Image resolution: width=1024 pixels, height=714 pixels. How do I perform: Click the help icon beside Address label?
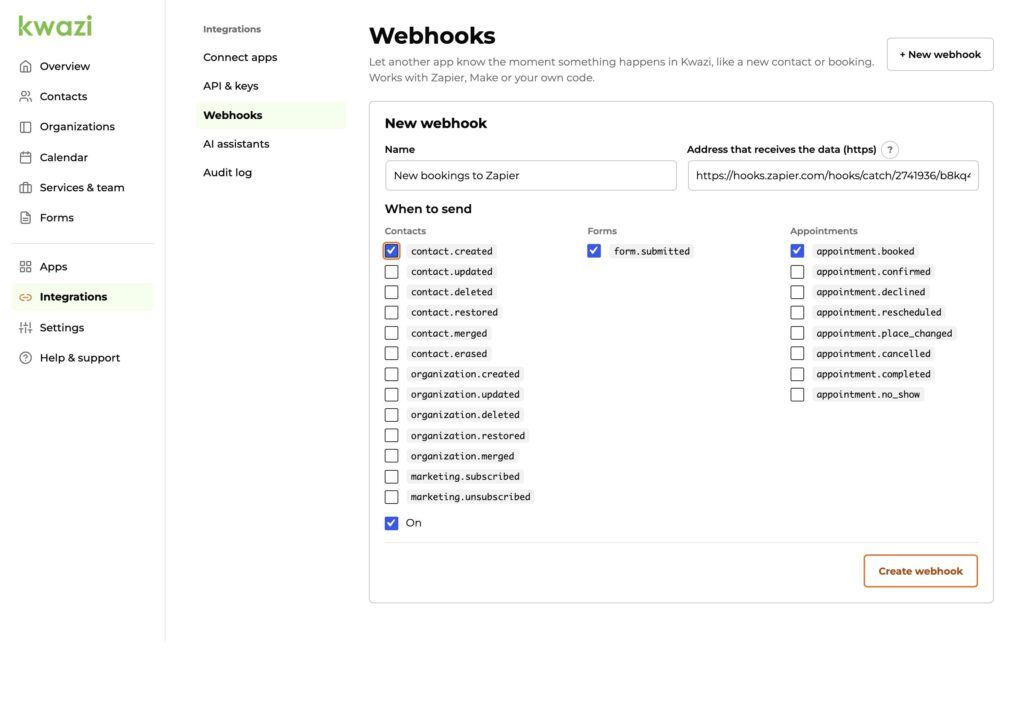tap(889, 150)
